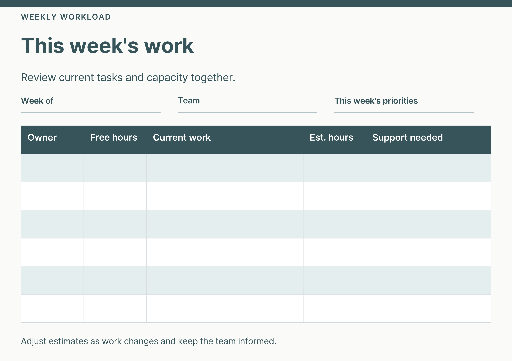512x361 pixels.
Task: Click 'Review current tasks and capacity together.' text
Action: click(x=128, y=77)
